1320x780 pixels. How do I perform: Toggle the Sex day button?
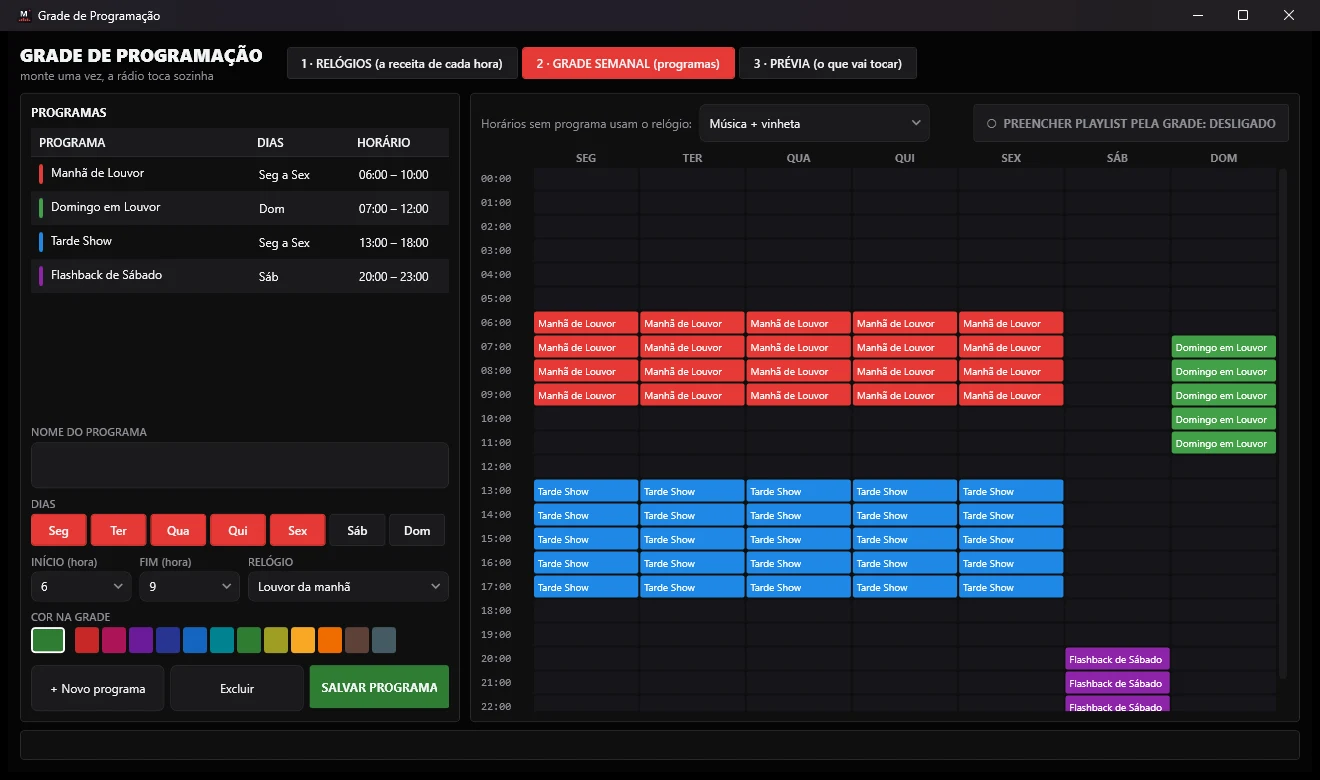(298, 530)
